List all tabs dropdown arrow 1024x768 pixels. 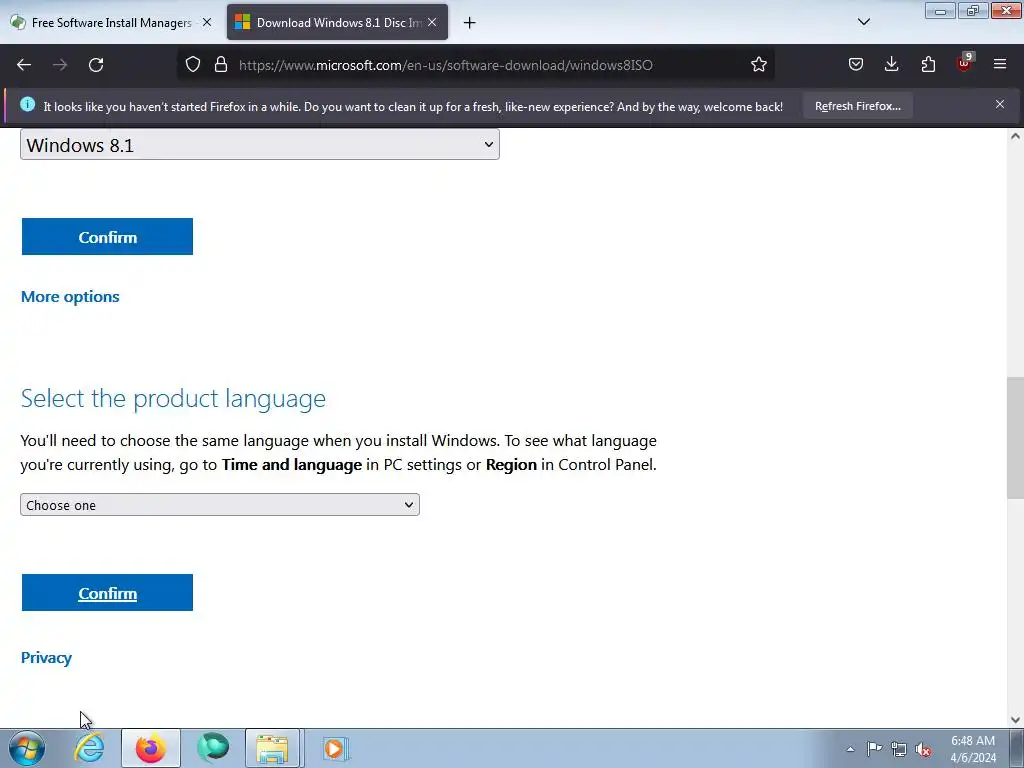click(863, 22)
